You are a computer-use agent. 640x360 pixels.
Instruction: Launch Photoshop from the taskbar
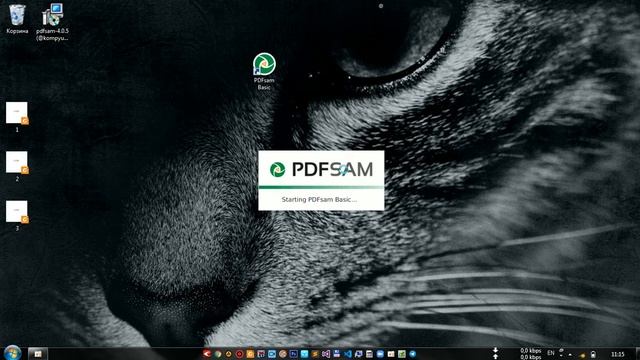tap(293, 354)
